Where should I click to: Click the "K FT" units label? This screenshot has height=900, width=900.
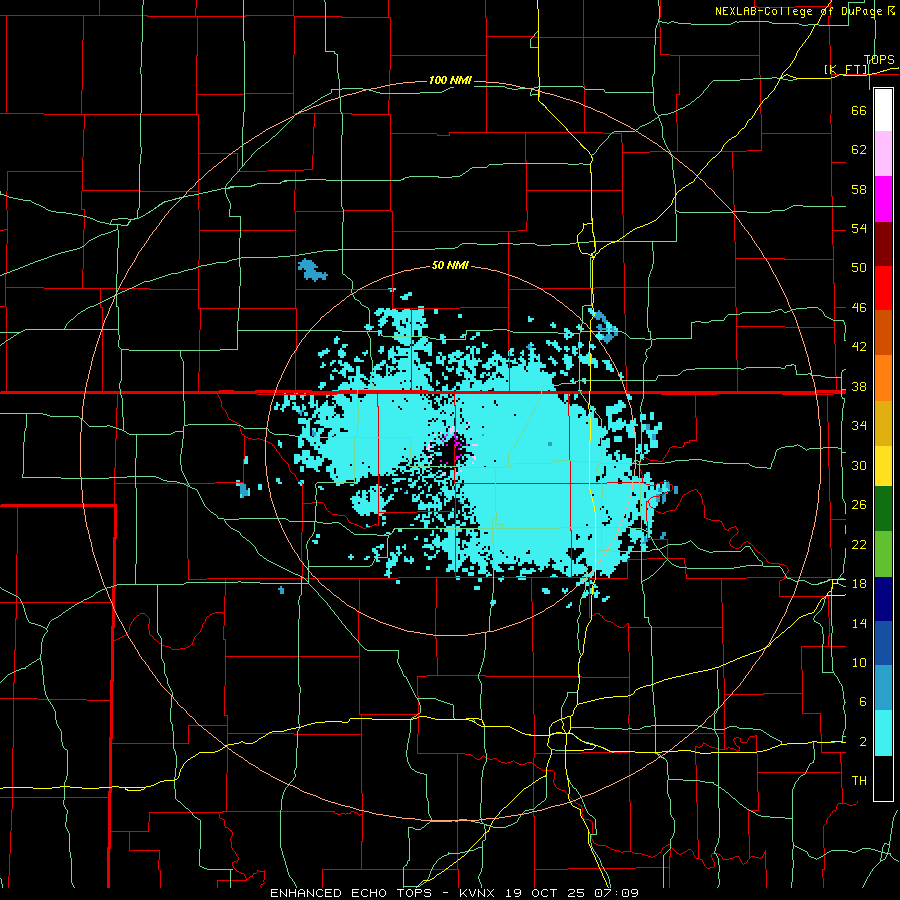(846, 70)
